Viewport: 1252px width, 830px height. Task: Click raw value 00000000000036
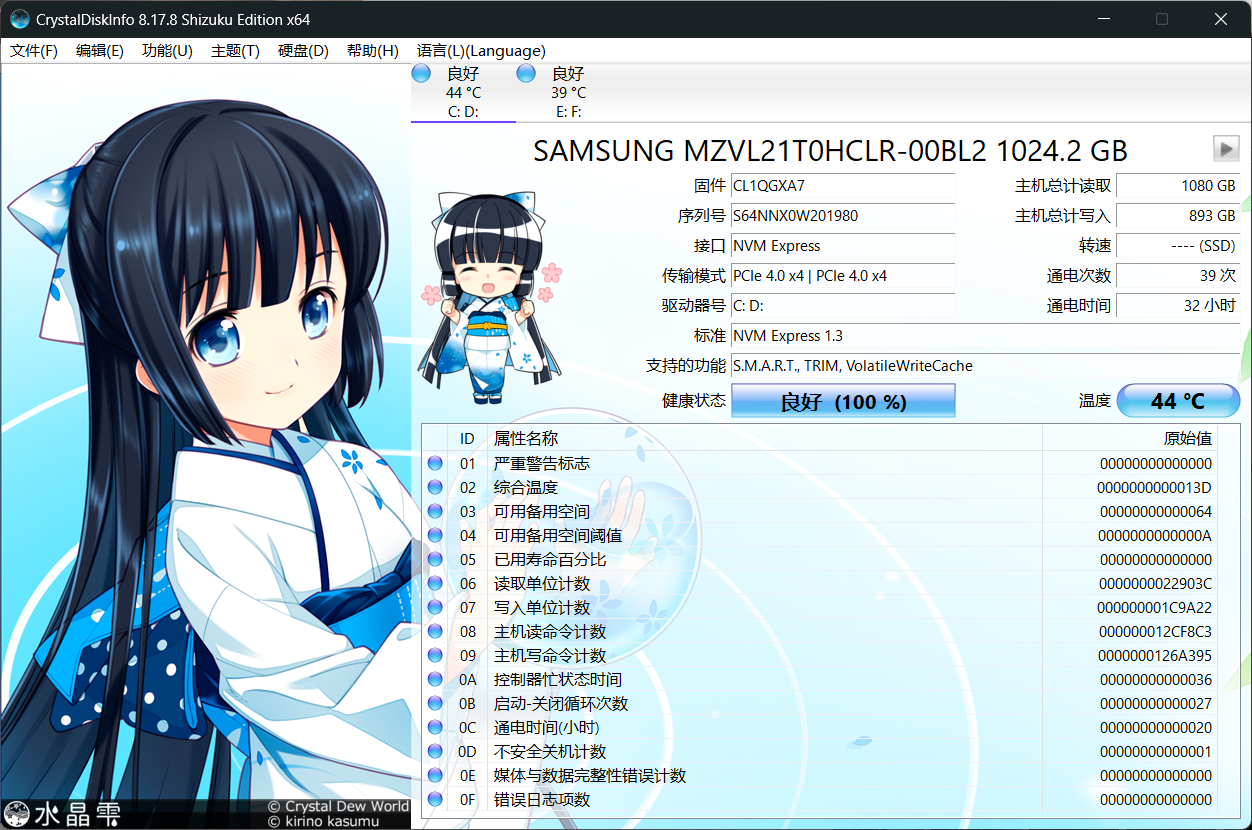pos(1156,679)
